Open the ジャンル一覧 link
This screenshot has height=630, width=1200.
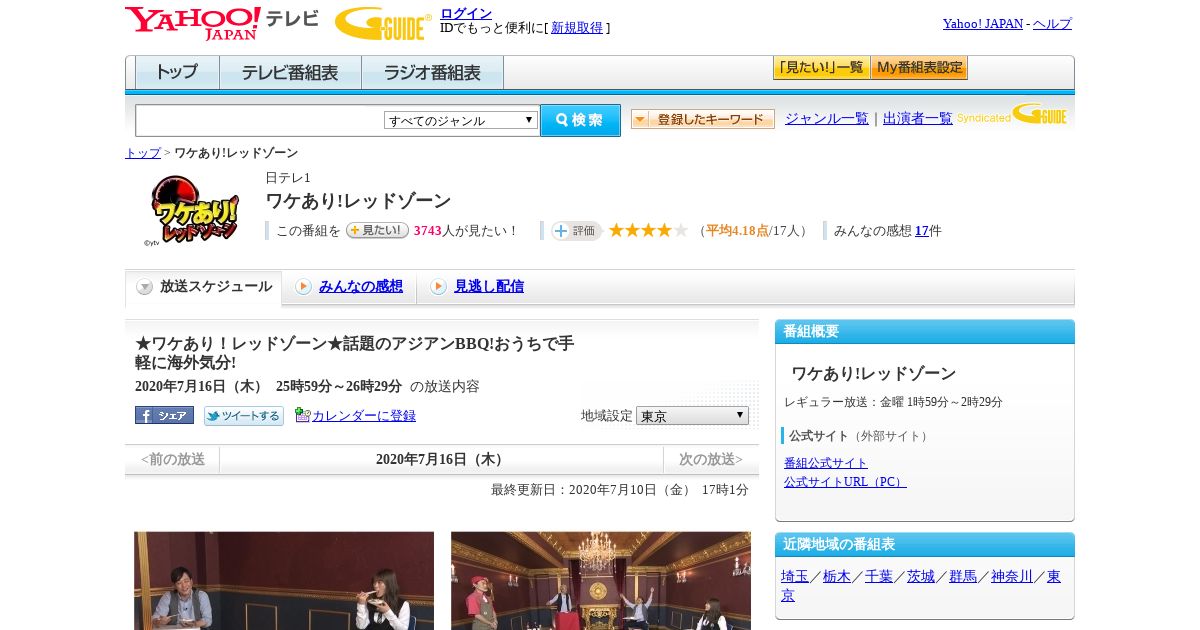(827, 119)
